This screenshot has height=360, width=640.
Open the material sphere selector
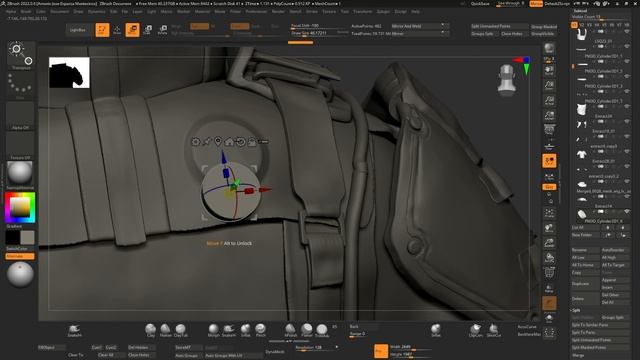click(x=20, y=175)
